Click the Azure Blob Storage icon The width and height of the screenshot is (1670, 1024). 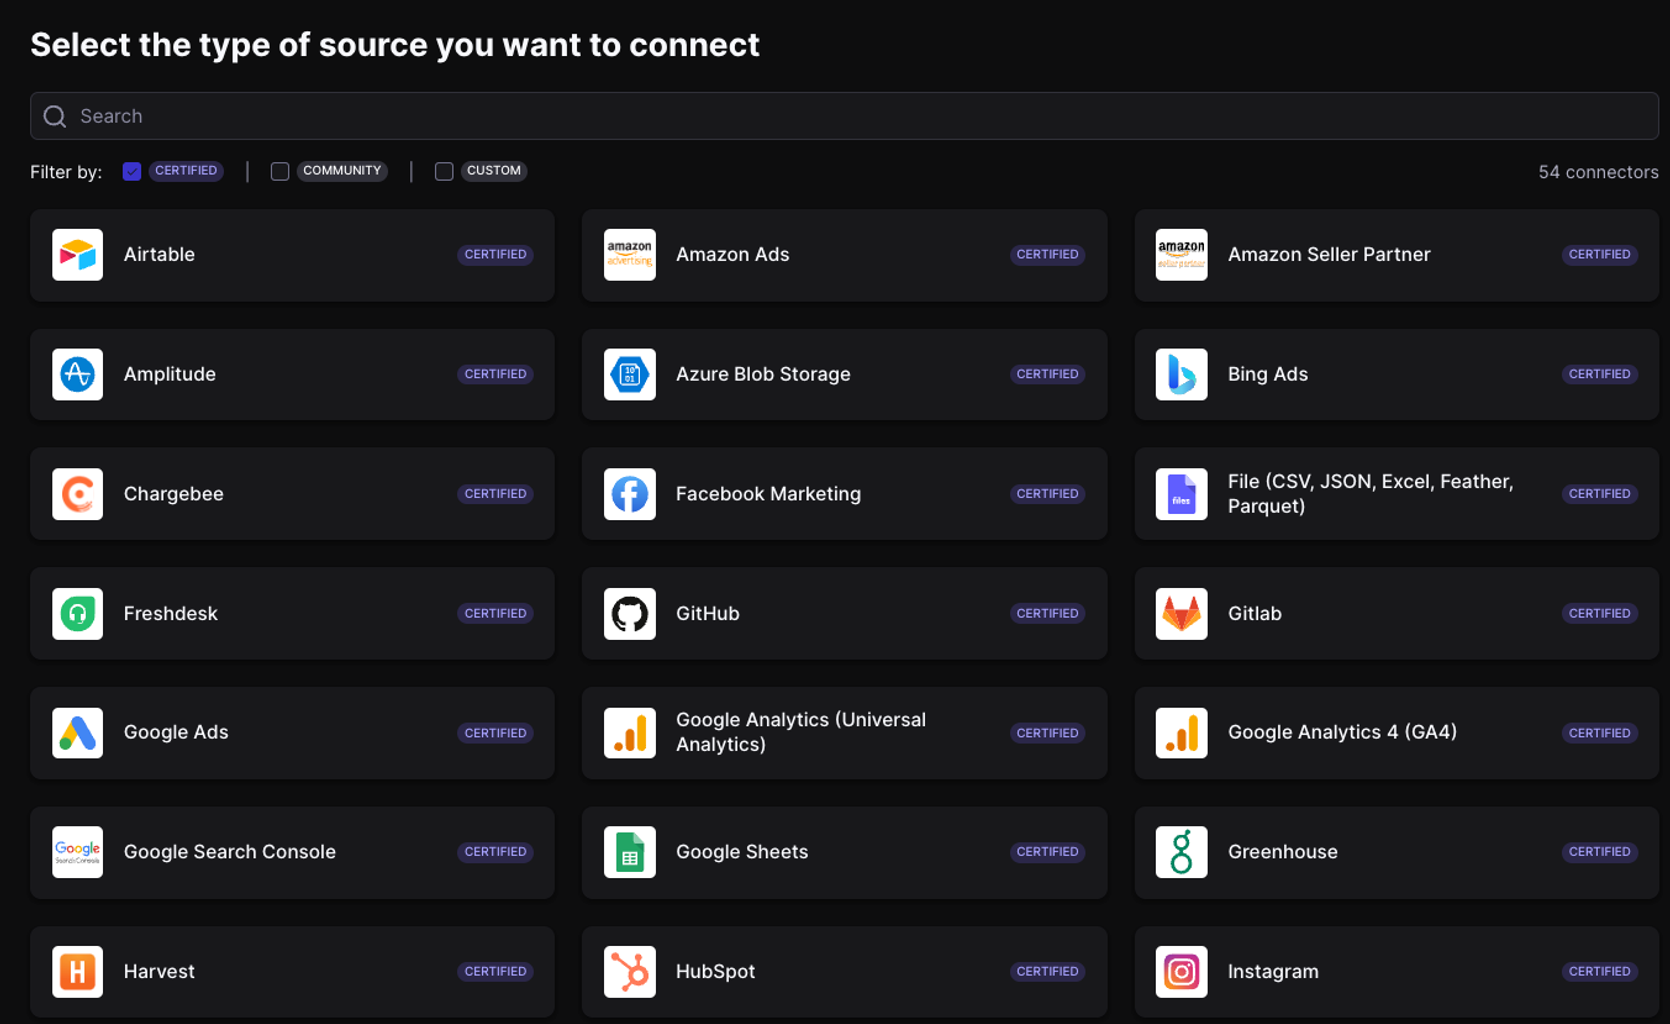tap(629, 374)
